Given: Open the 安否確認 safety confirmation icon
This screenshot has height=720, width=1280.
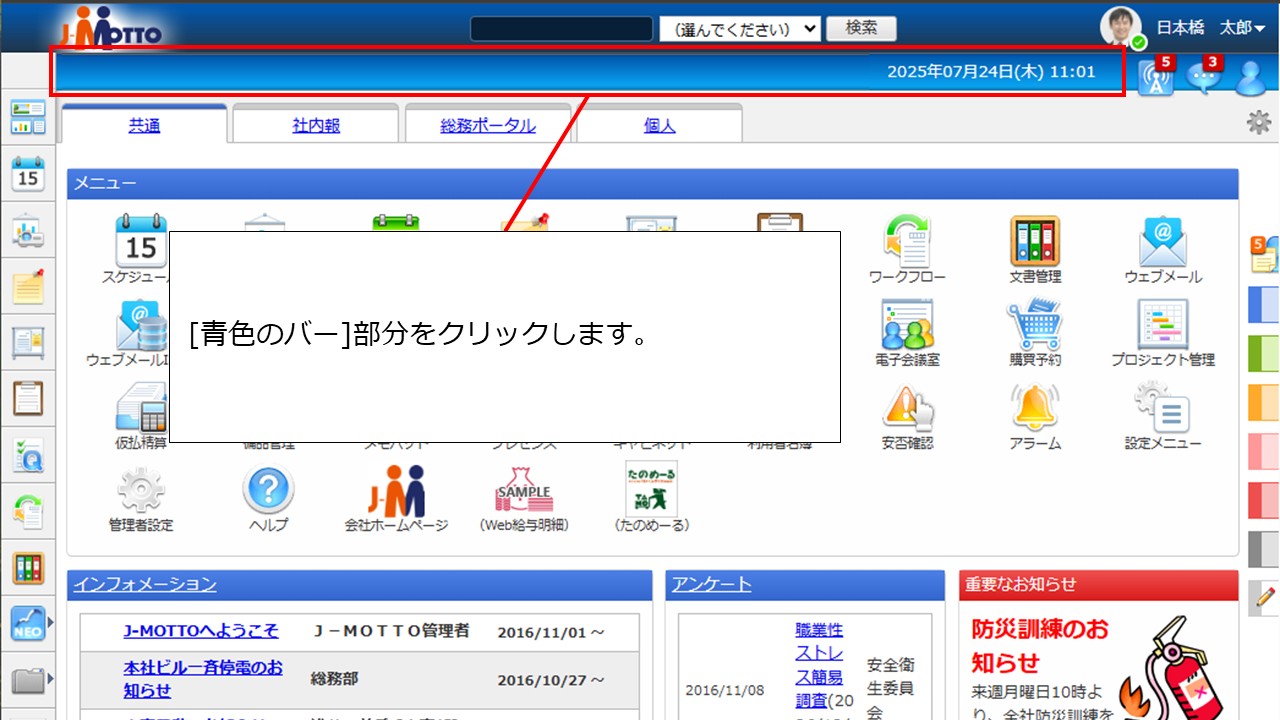Looking at the screenshot, I should coord(905,407).
